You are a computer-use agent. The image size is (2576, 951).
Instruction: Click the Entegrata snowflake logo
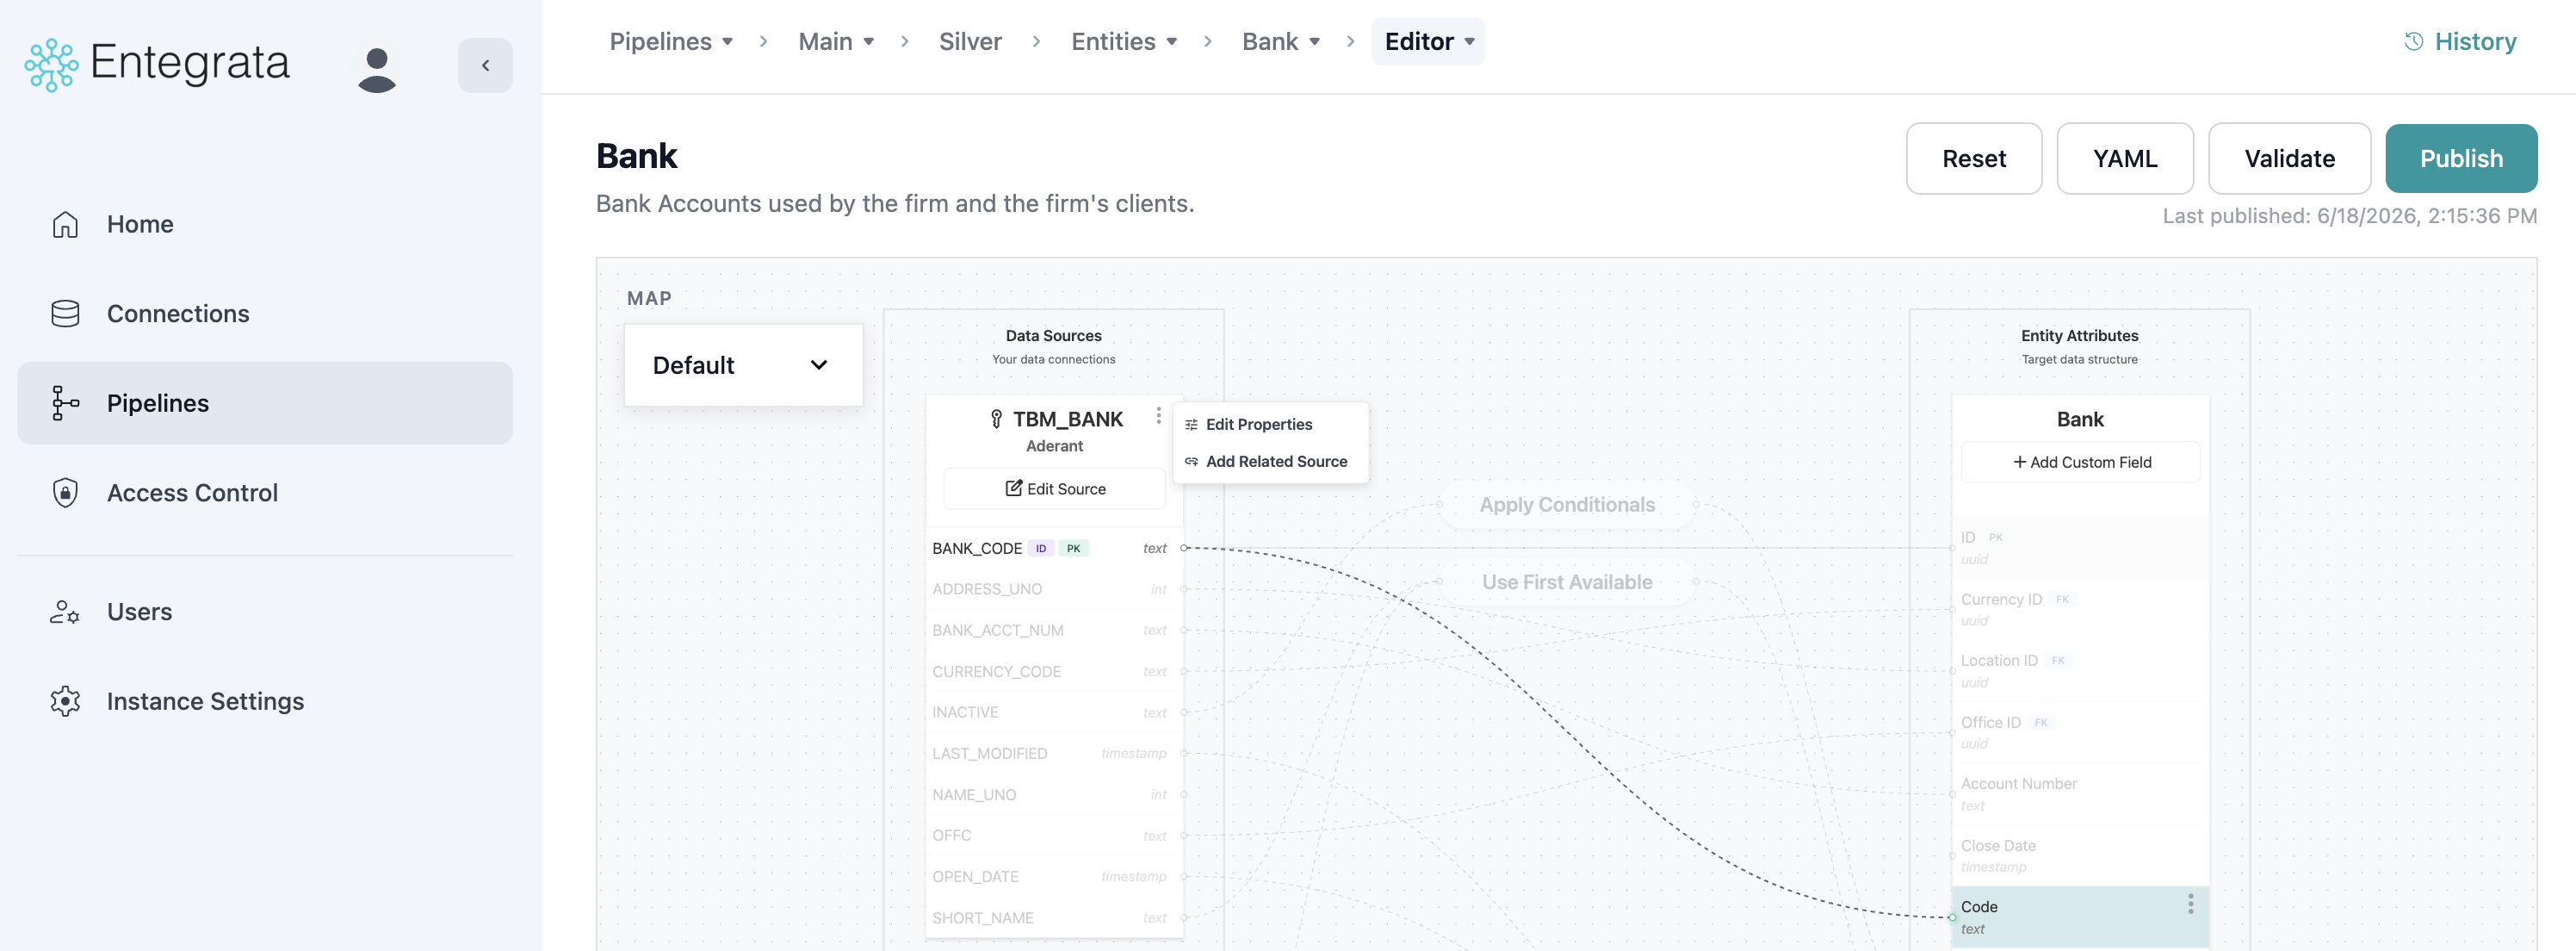[51, 65]
